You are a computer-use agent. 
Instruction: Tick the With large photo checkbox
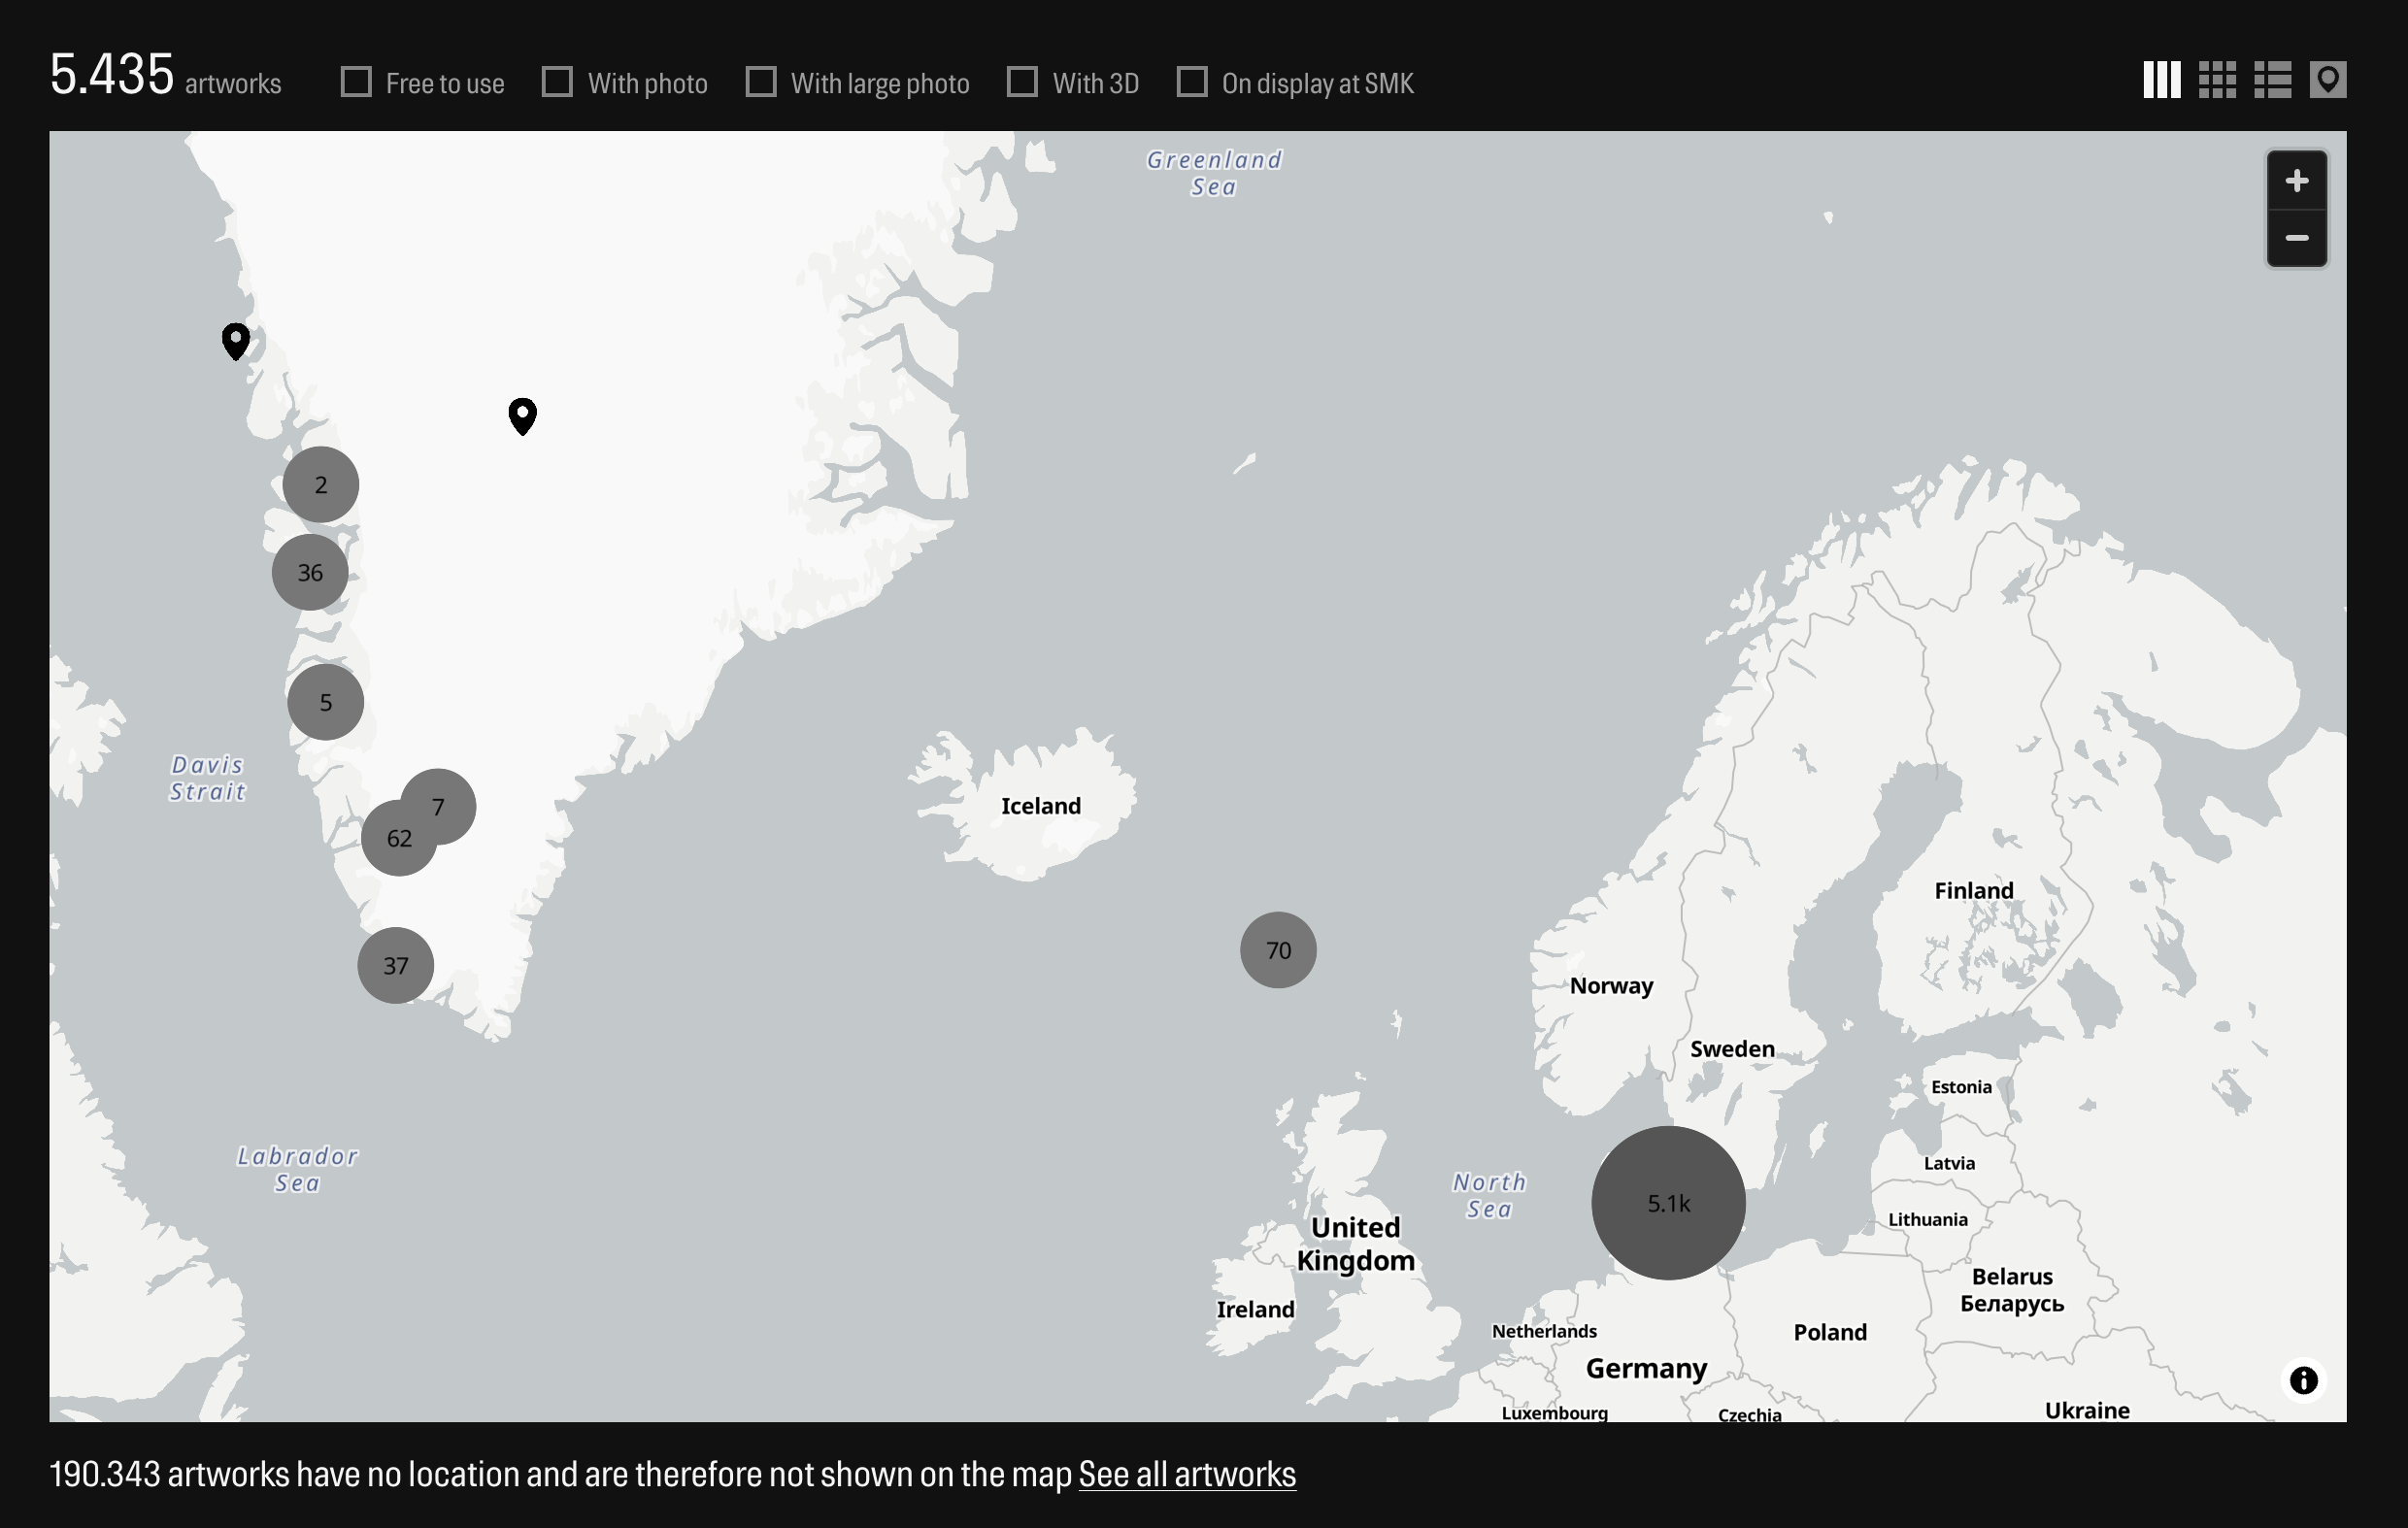point(761,82)
